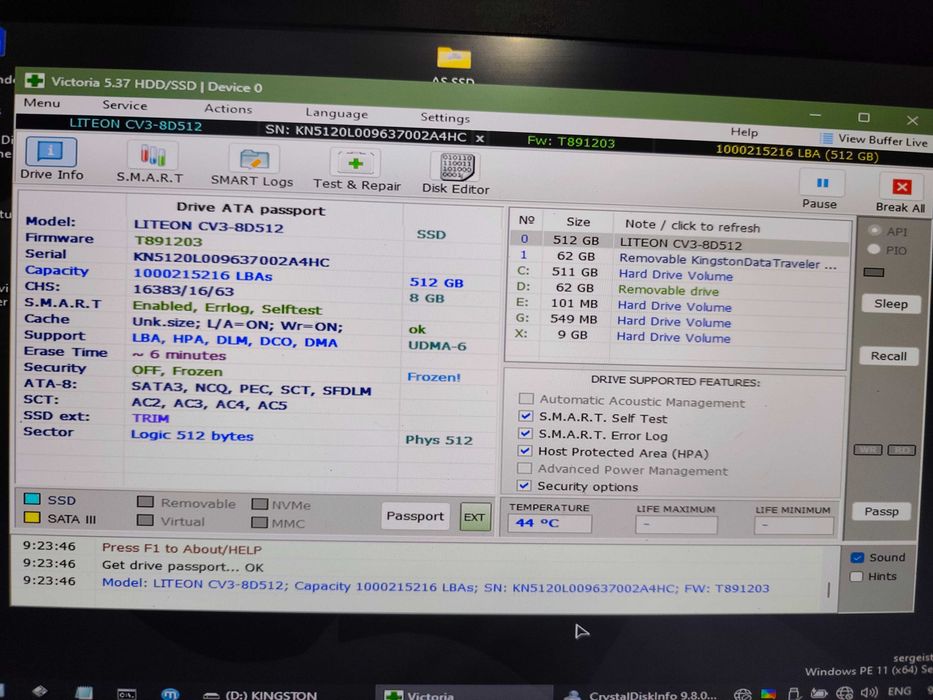Image resolution: width=933 pixels, height=700 pixels.
Task: Click the Passp button
Action: [881, 511]
